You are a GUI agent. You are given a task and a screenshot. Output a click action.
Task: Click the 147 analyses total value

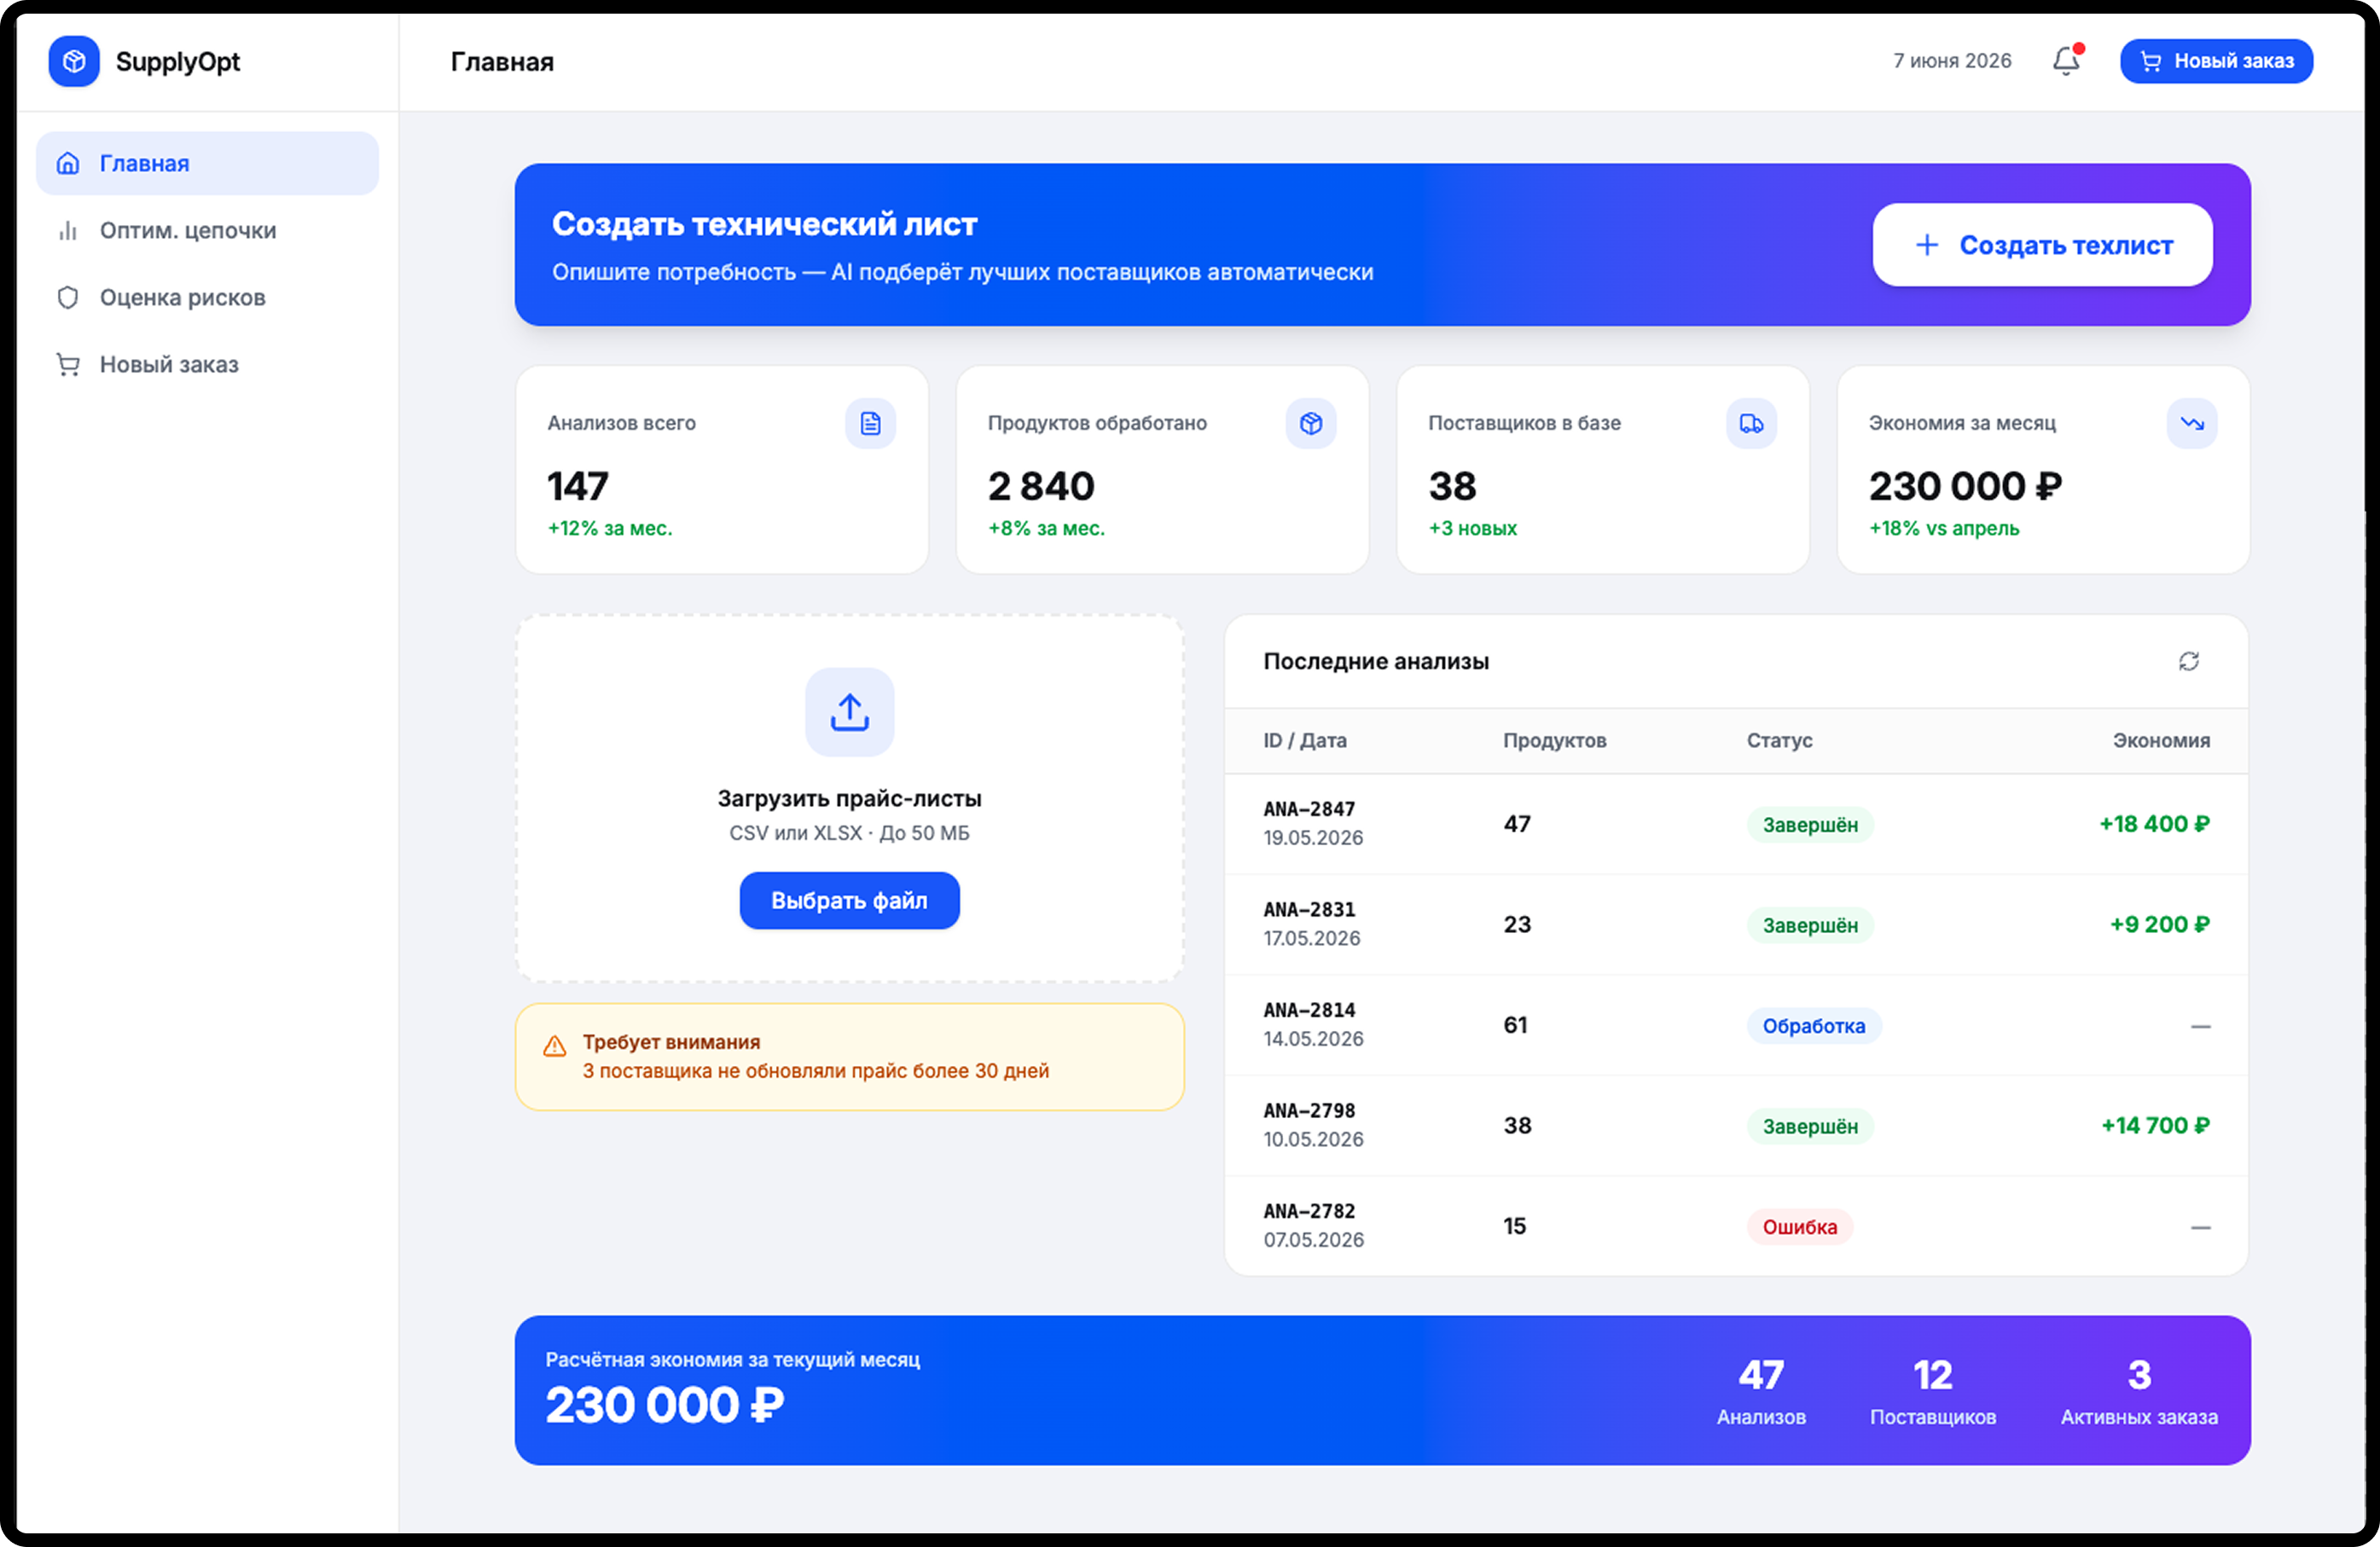pyautogui.click(x=578, y=486)
